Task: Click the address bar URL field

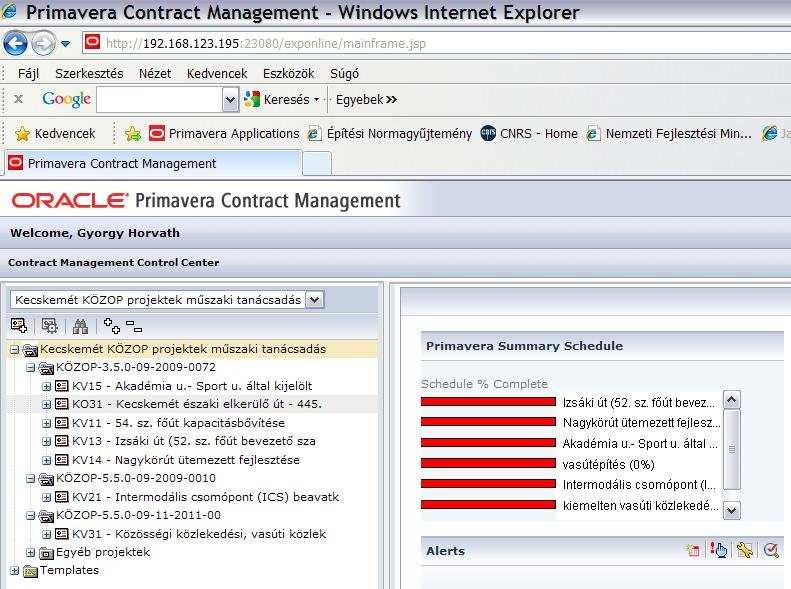Action: tap(437, 43)
